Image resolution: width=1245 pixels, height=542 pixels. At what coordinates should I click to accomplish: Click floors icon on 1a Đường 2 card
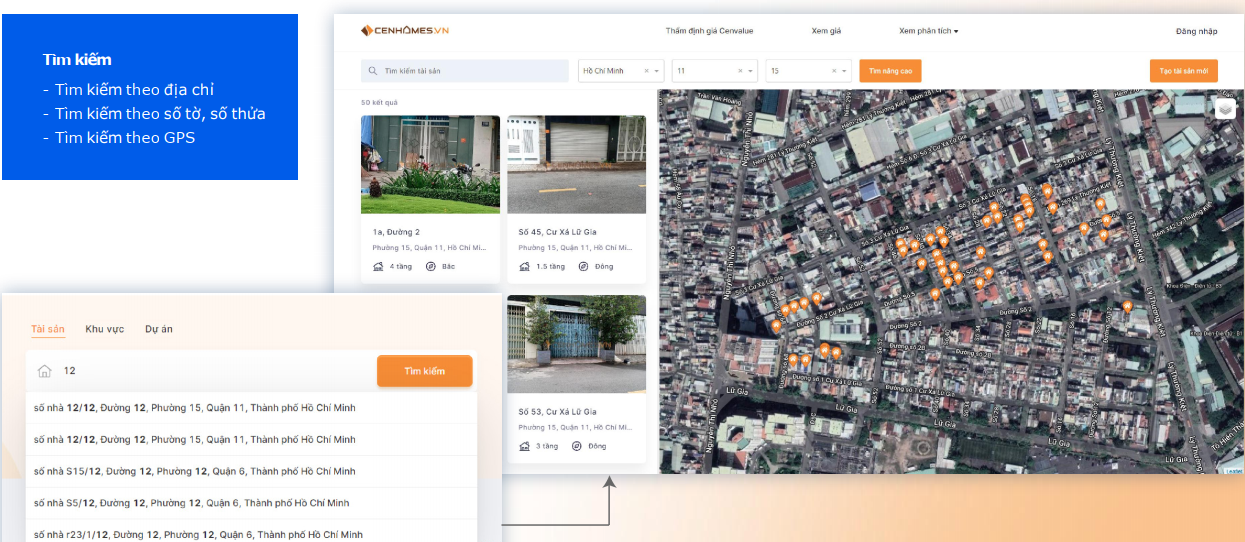point(378,267)
